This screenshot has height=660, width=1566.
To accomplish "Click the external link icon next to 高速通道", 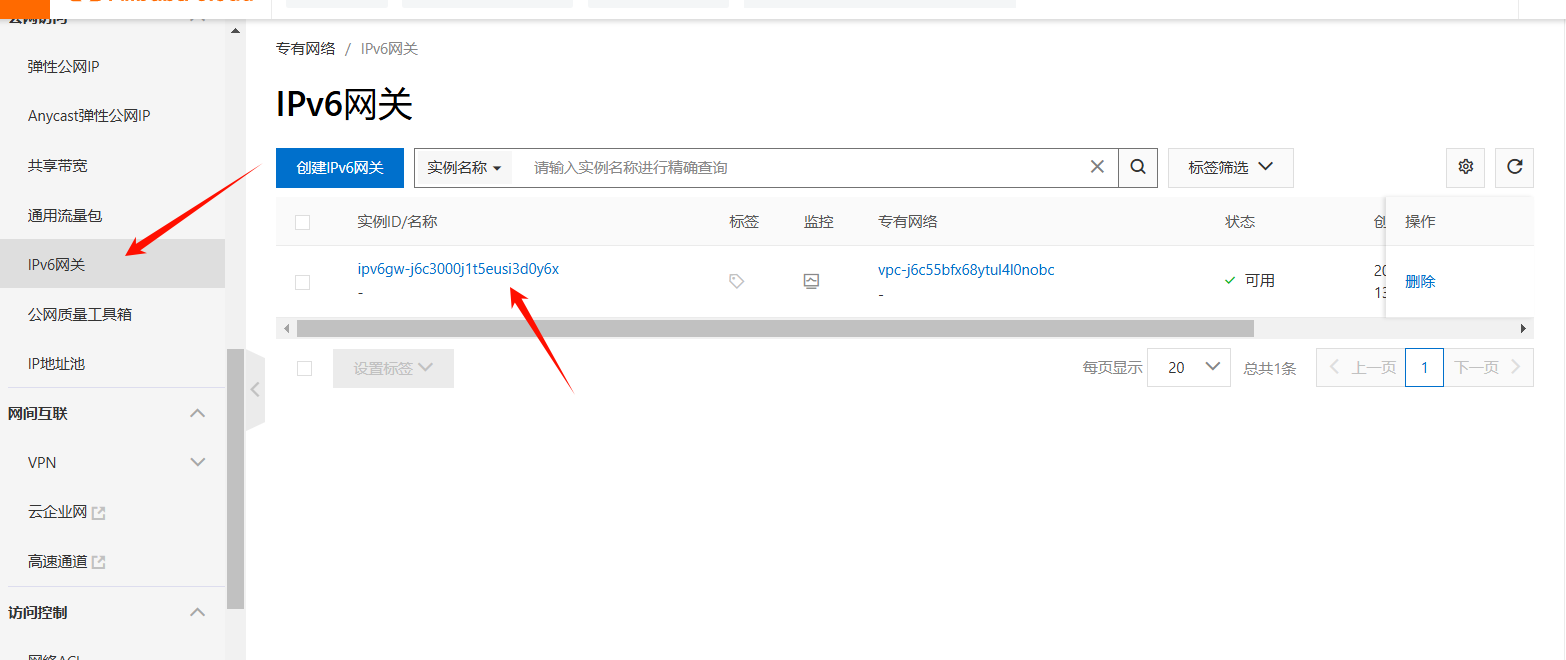I will click(99, 563).
